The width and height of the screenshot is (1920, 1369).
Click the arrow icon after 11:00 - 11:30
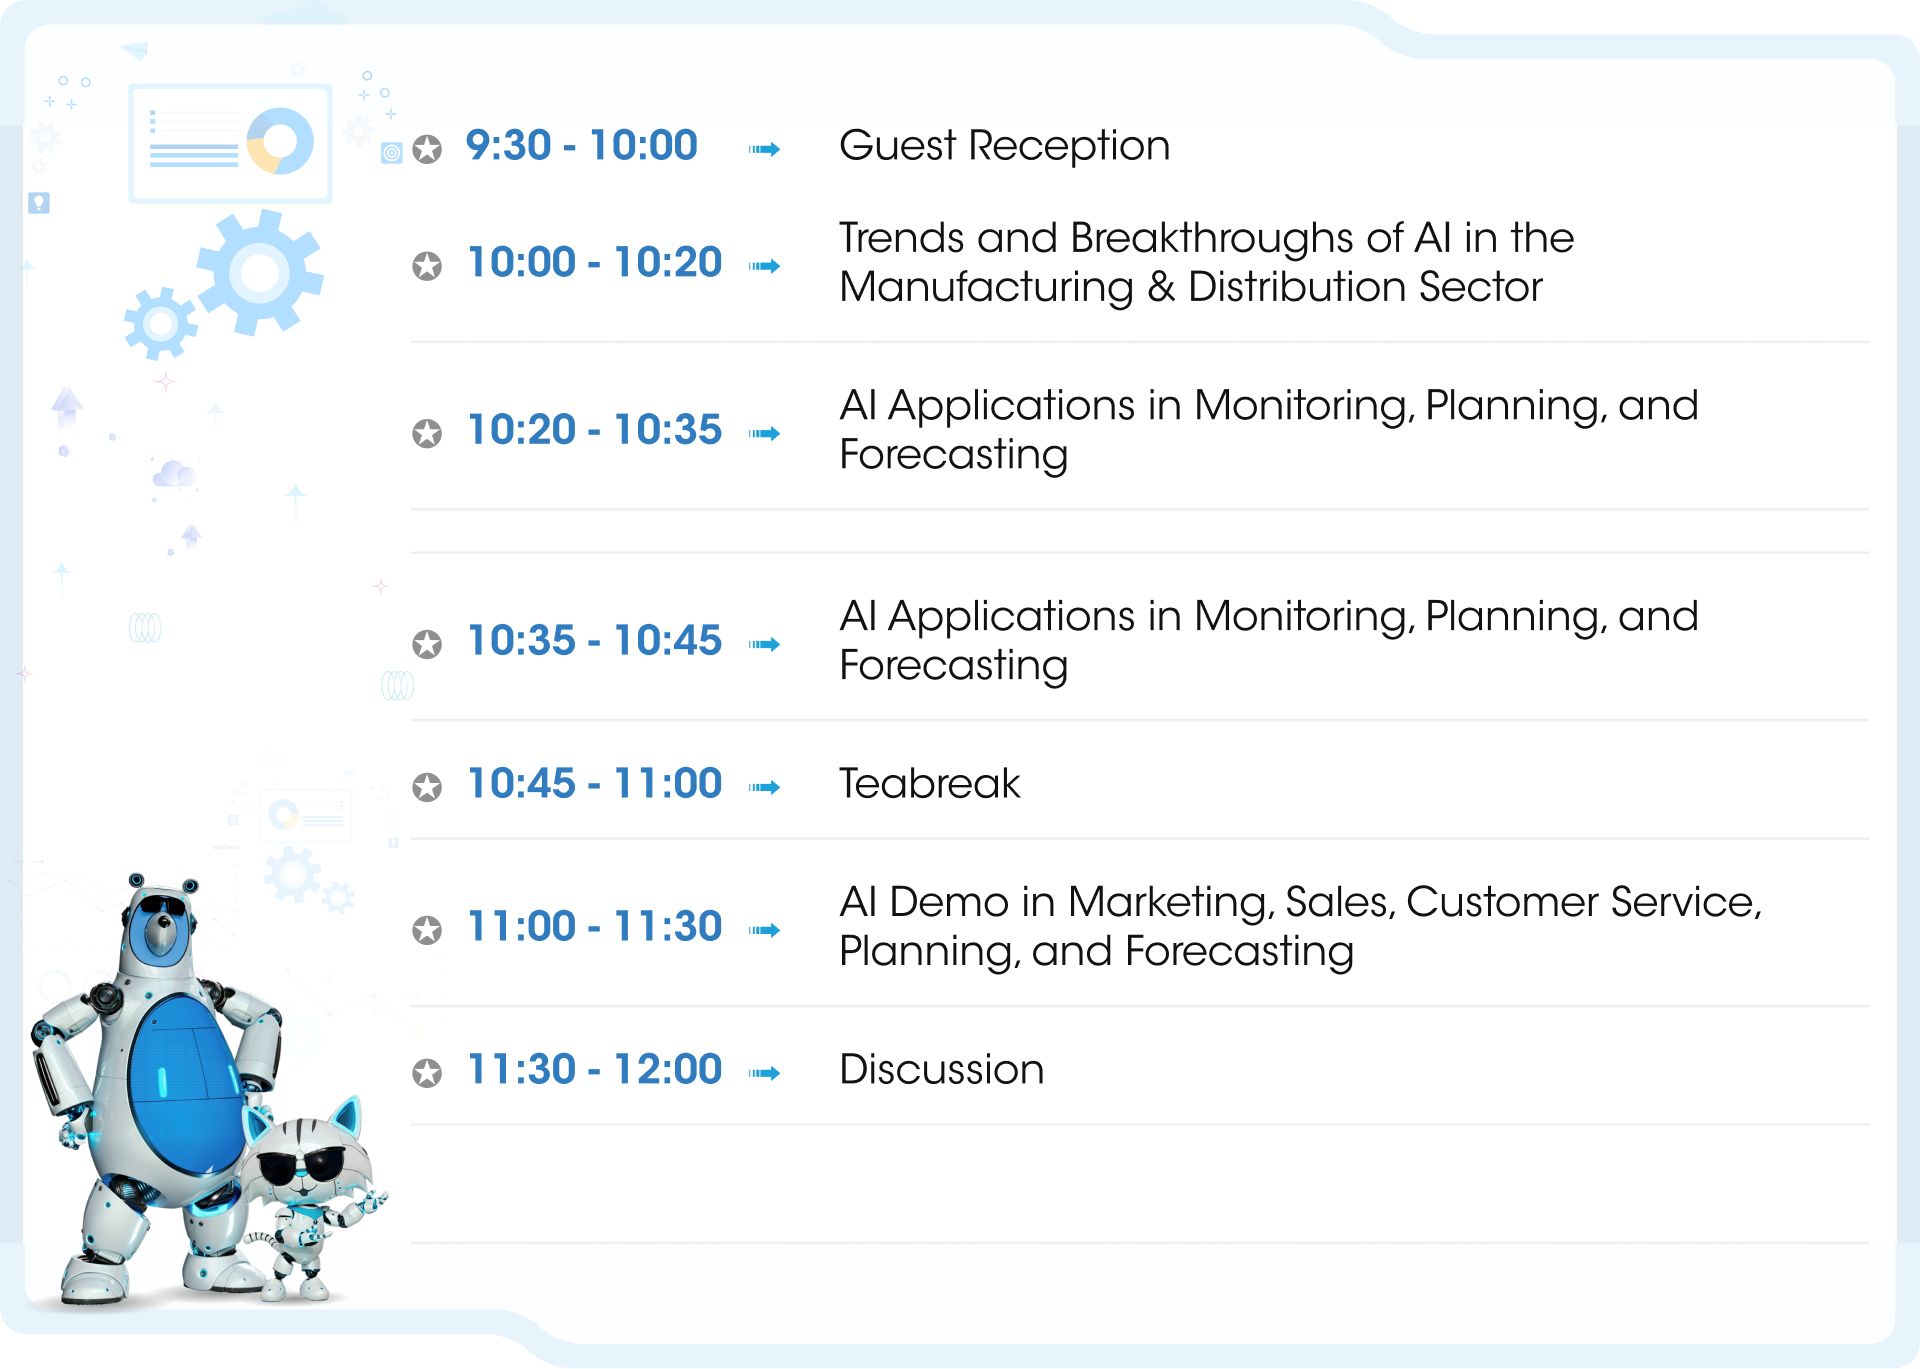[765, 930]
